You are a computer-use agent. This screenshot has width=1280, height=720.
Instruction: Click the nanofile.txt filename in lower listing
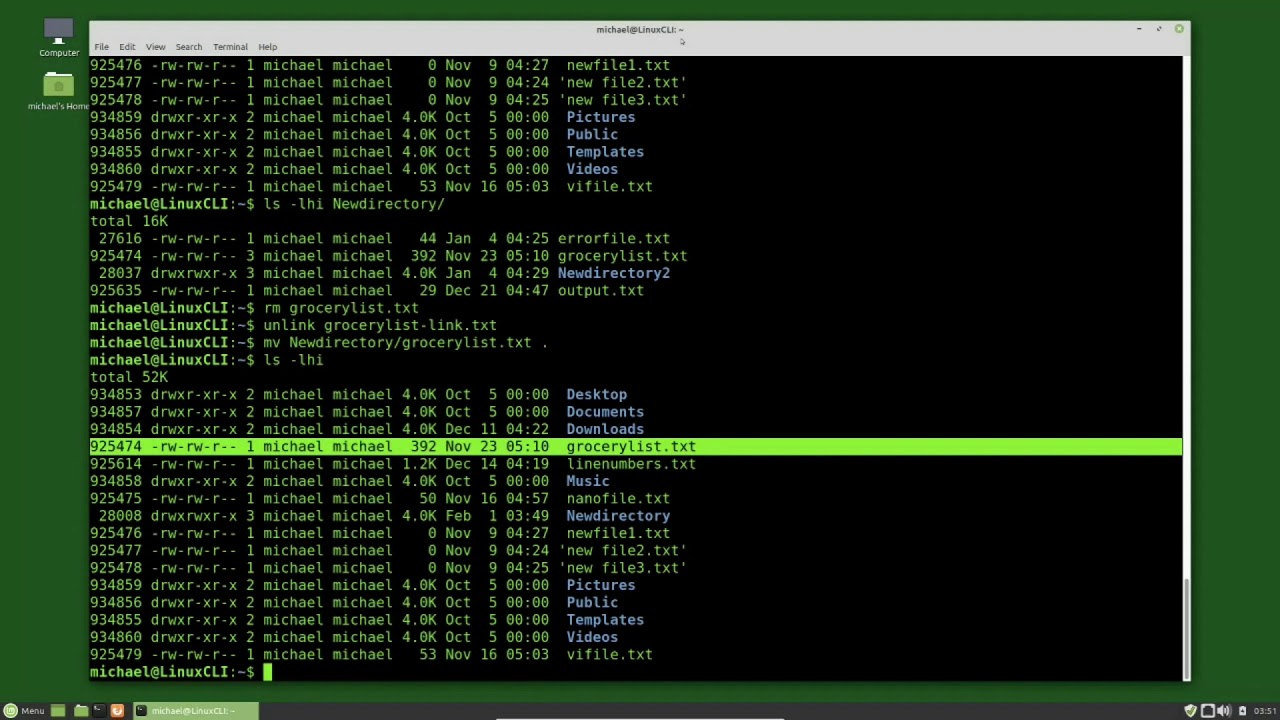[618, 499]
